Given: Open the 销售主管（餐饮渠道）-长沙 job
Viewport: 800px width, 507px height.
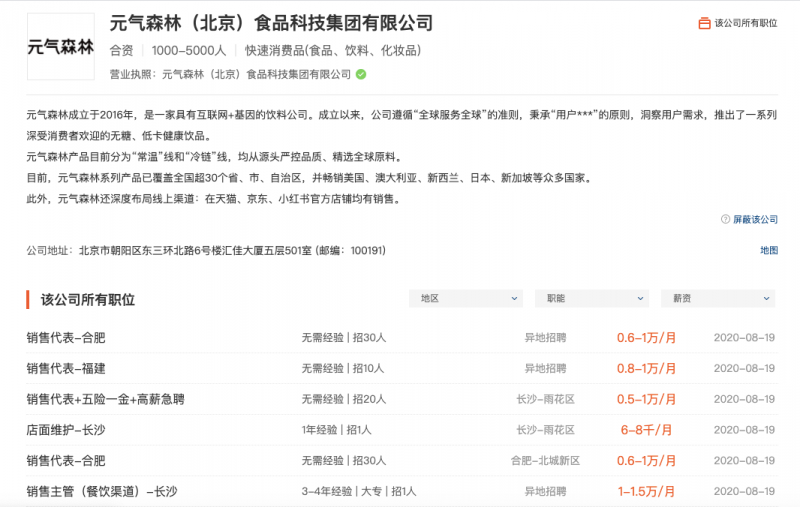Looking at the screenshot, I should 102,491.
